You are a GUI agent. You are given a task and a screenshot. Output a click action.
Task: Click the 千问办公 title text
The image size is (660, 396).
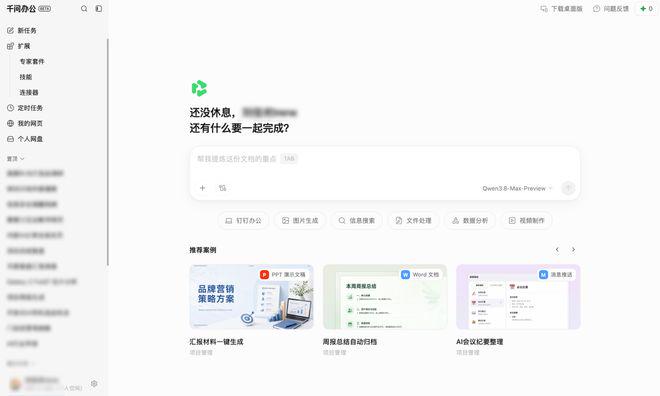pyautogui.click(x=21, y=8)
